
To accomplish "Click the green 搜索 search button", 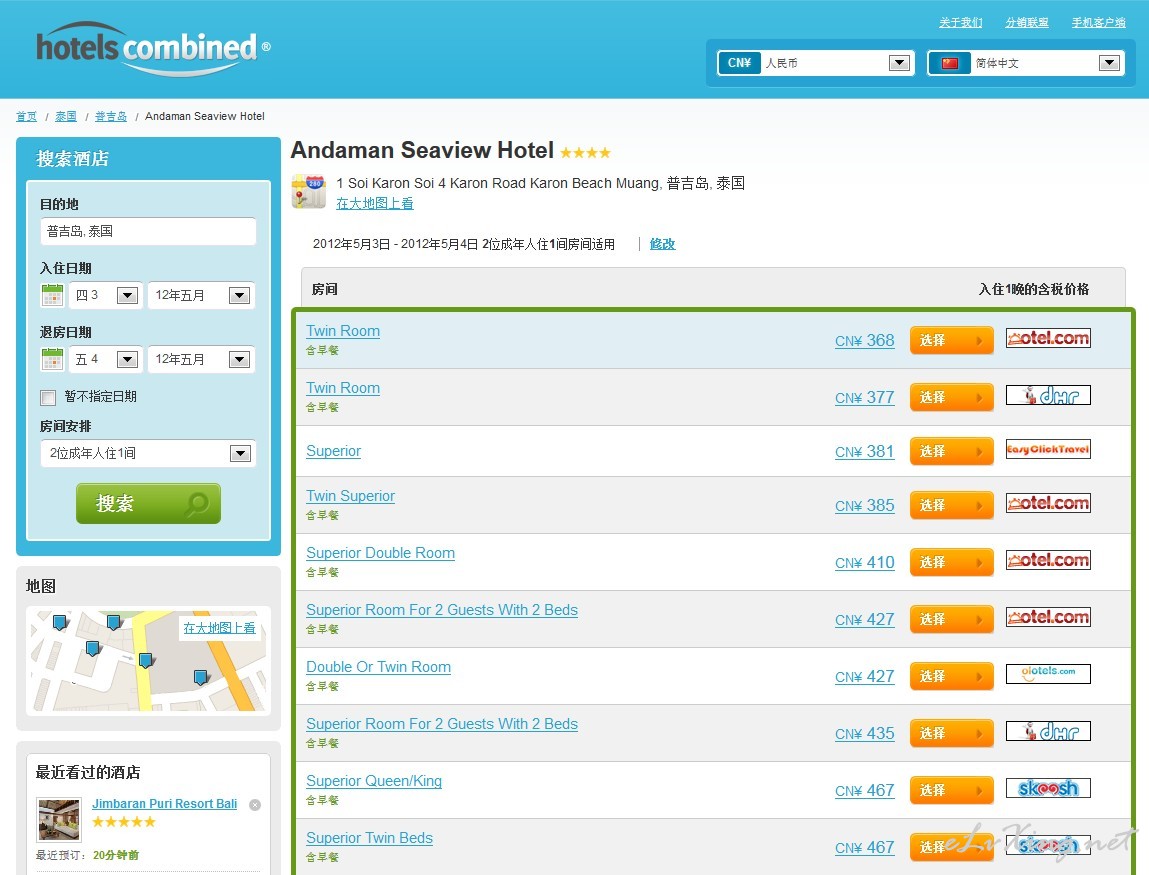I will (148, 503).
